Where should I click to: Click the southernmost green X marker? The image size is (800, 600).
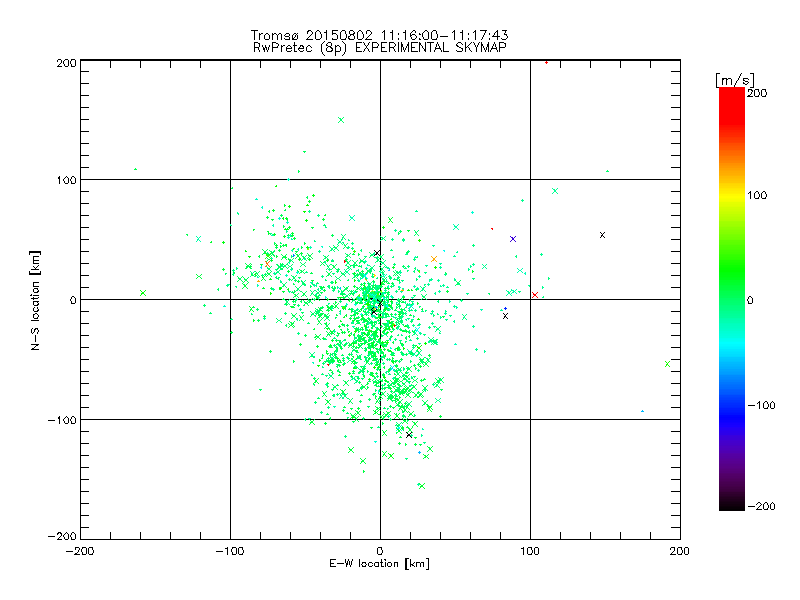click(x=422, y=486)
